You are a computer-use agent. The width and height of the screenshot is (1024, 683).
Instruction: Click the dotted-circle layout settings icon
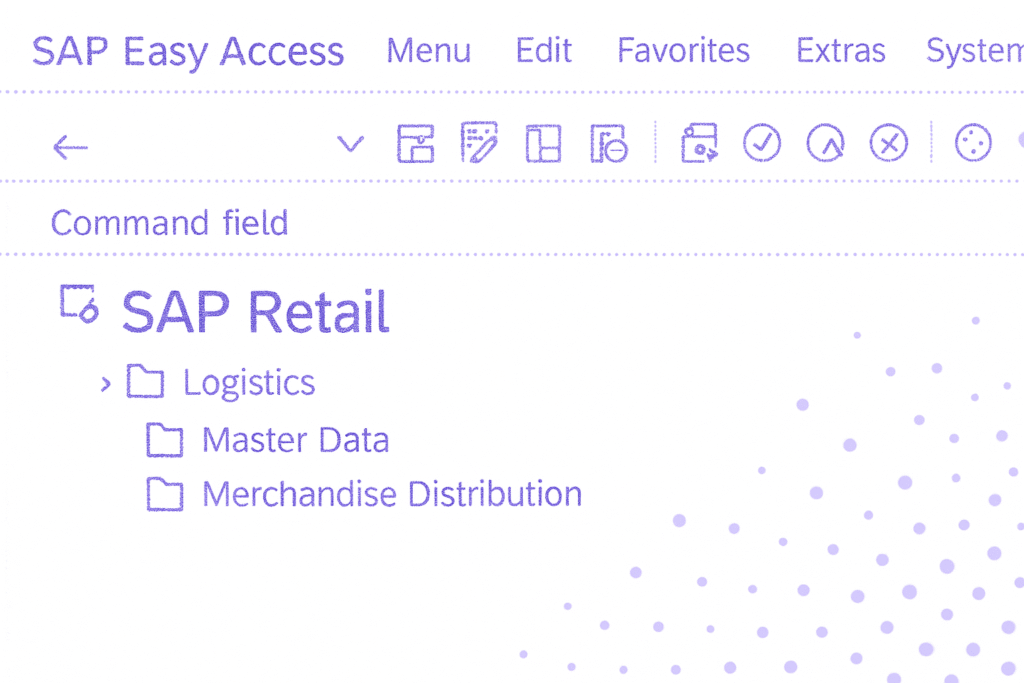pos(972,144)
